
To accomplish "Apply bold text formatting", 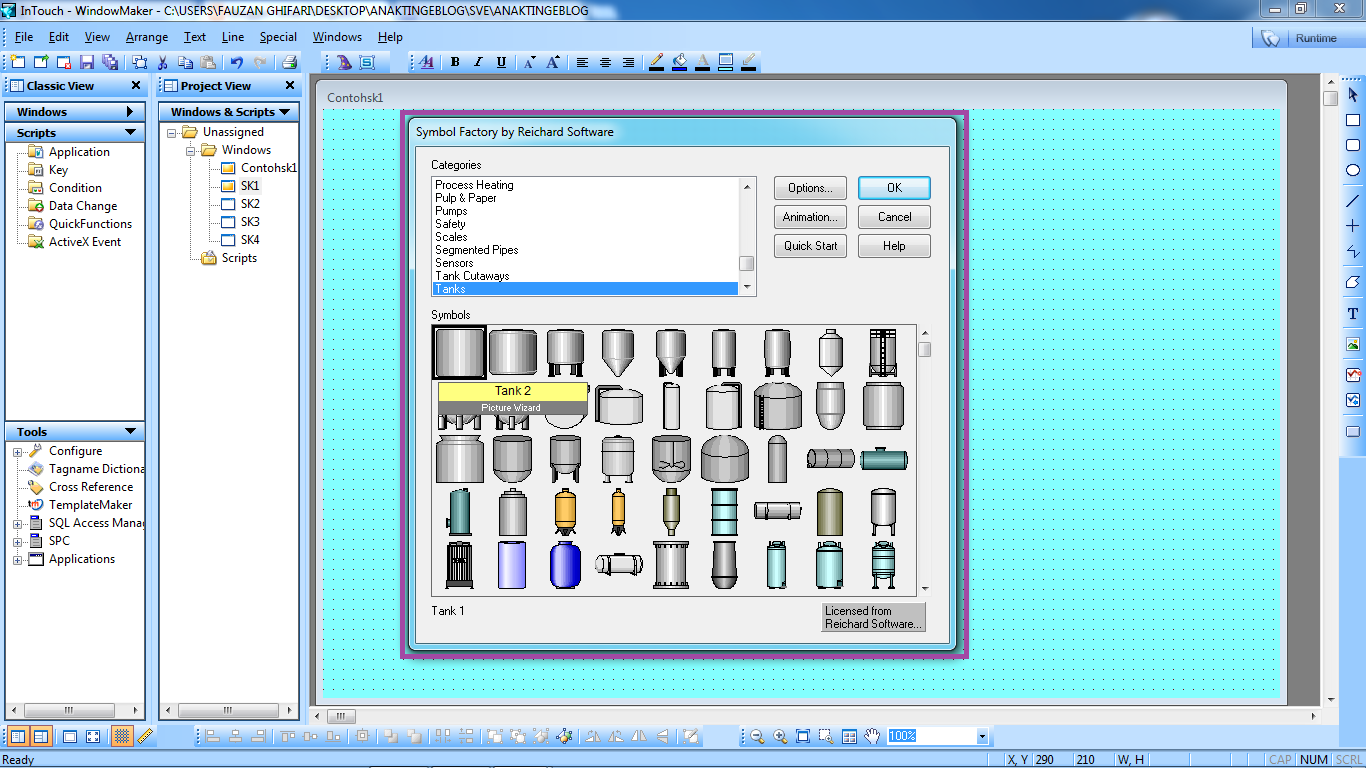I will click(455, 62).
